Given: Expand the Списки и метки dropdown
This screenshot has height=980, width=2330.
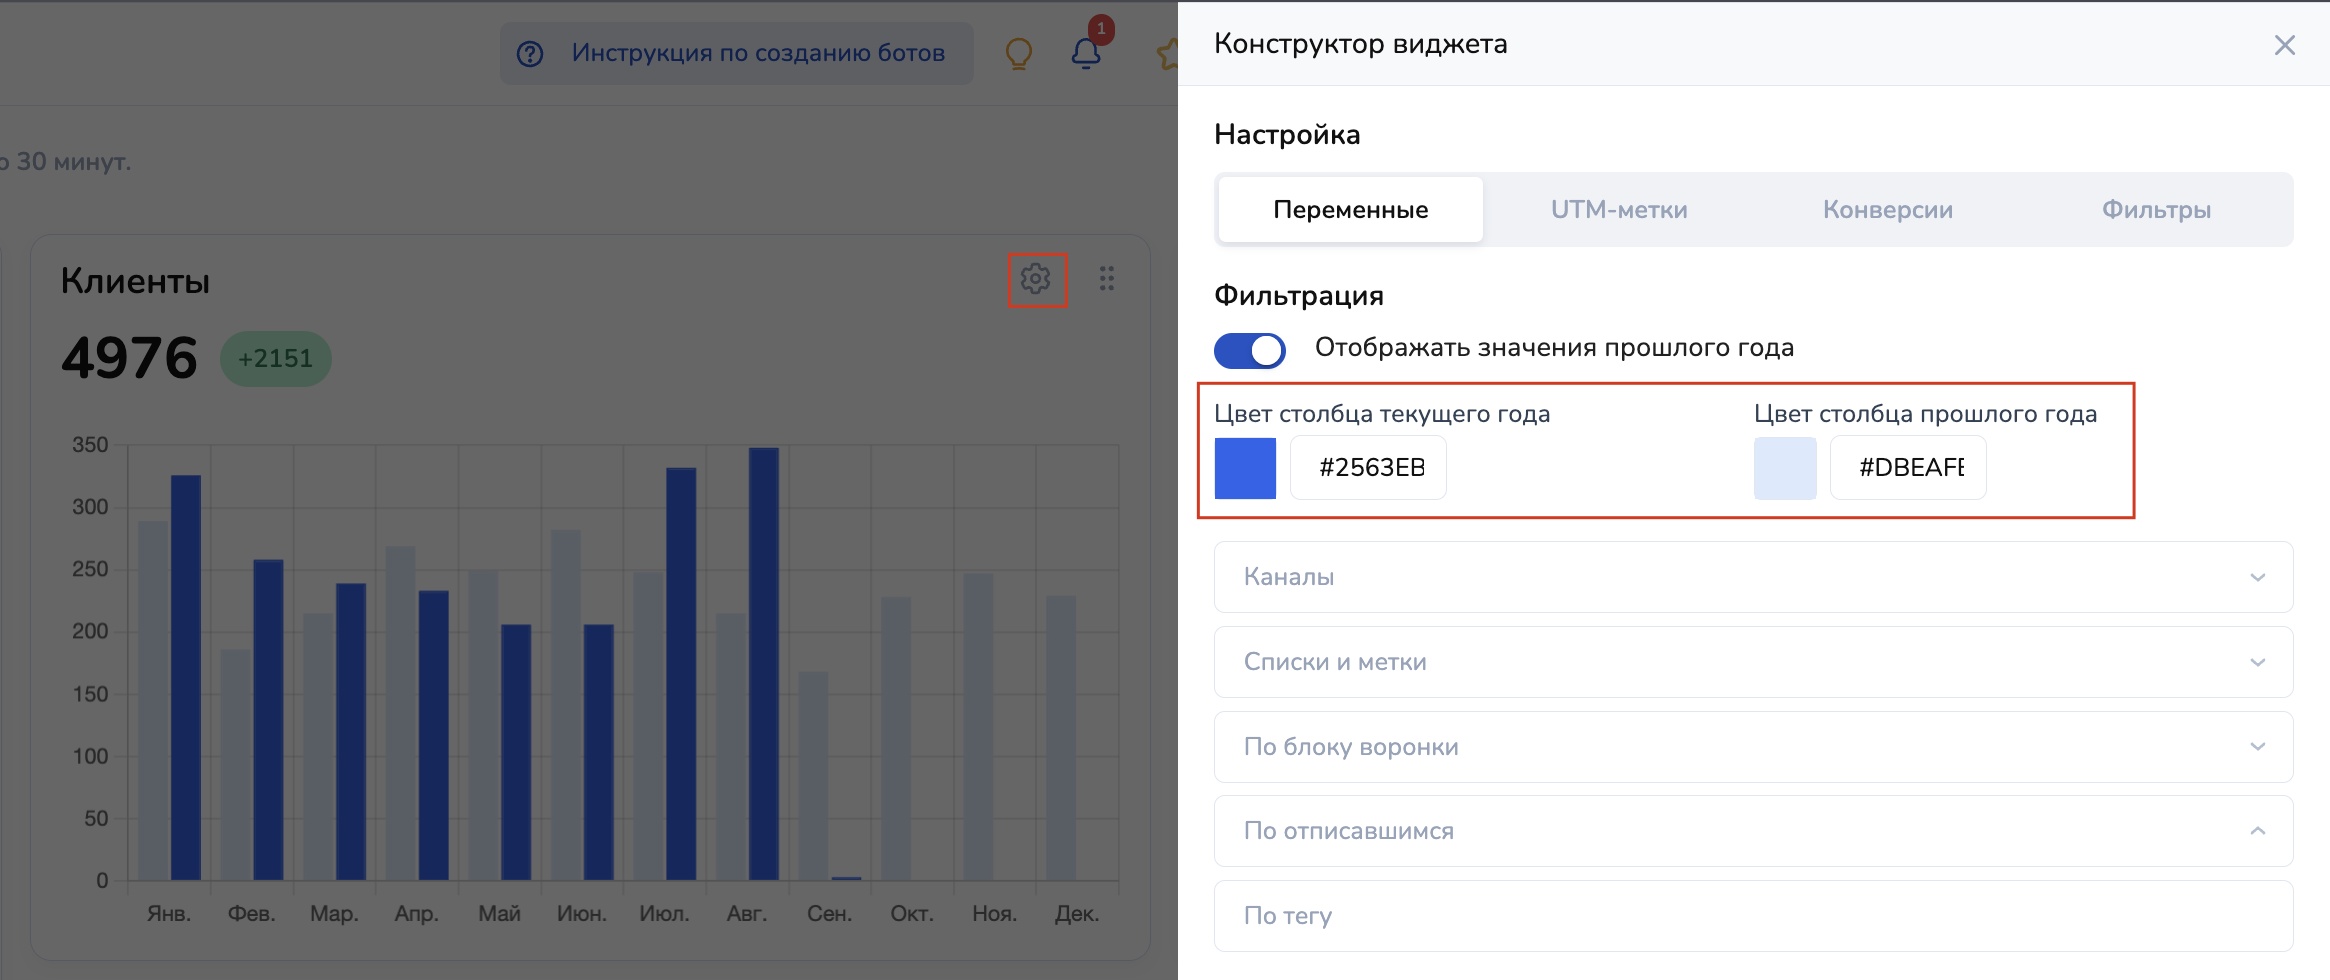Looking at the screenshot, I should point(1752,662).
